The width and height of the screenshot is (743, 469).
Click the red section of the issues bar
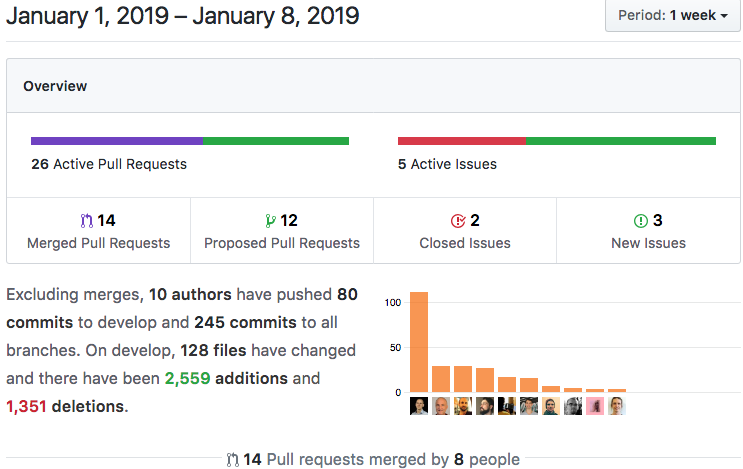click(x=462, y=141)
